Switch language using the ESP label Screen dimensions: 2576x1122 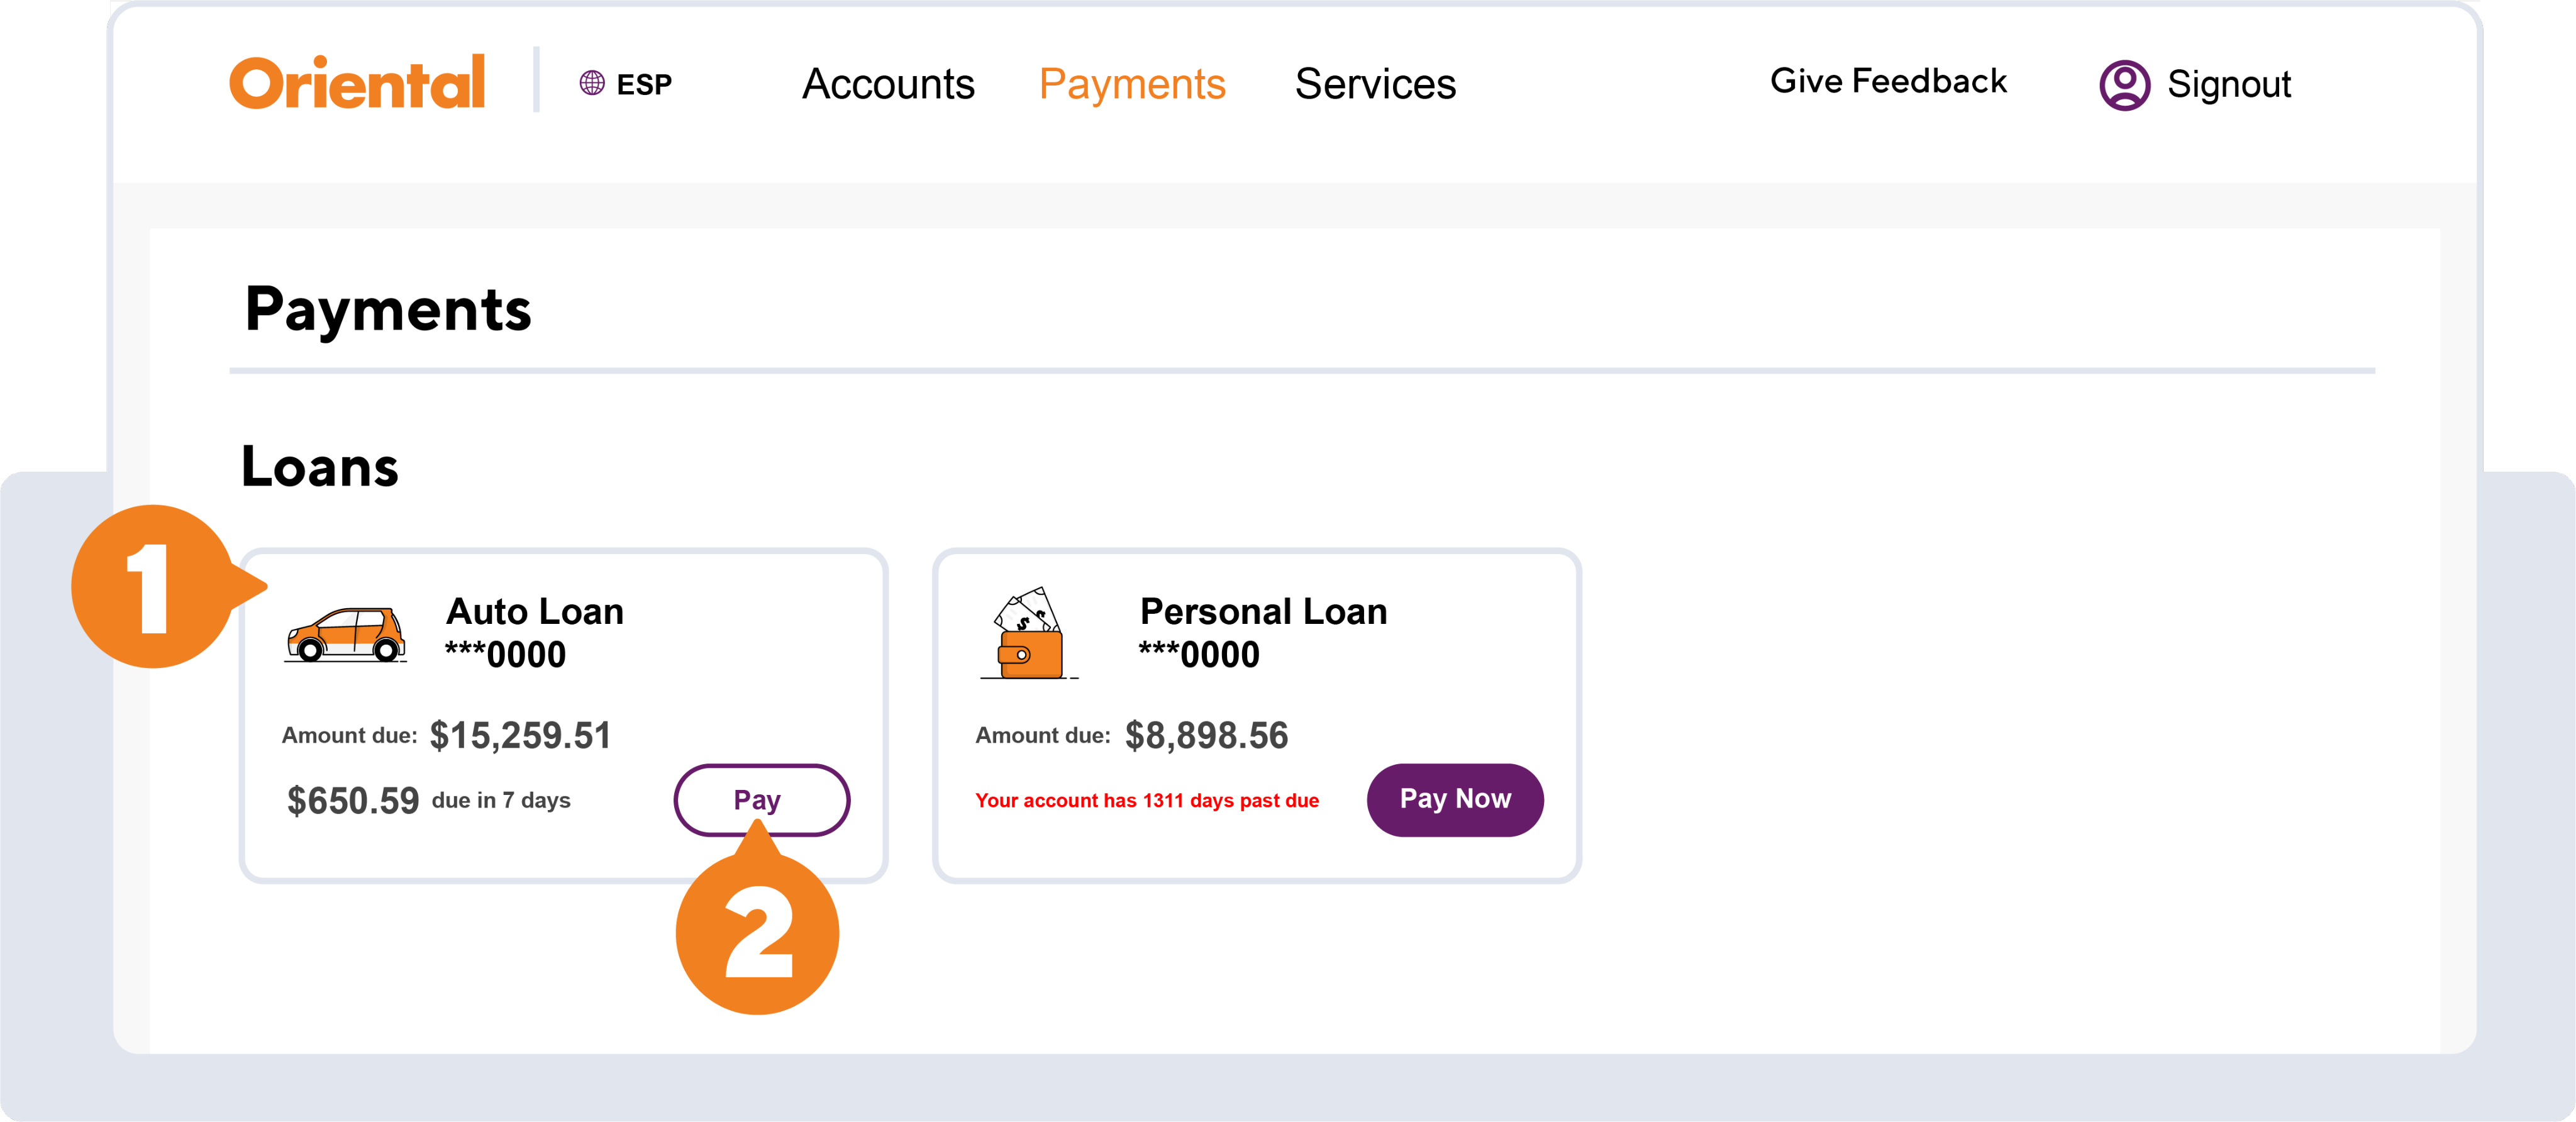[644, 85]
